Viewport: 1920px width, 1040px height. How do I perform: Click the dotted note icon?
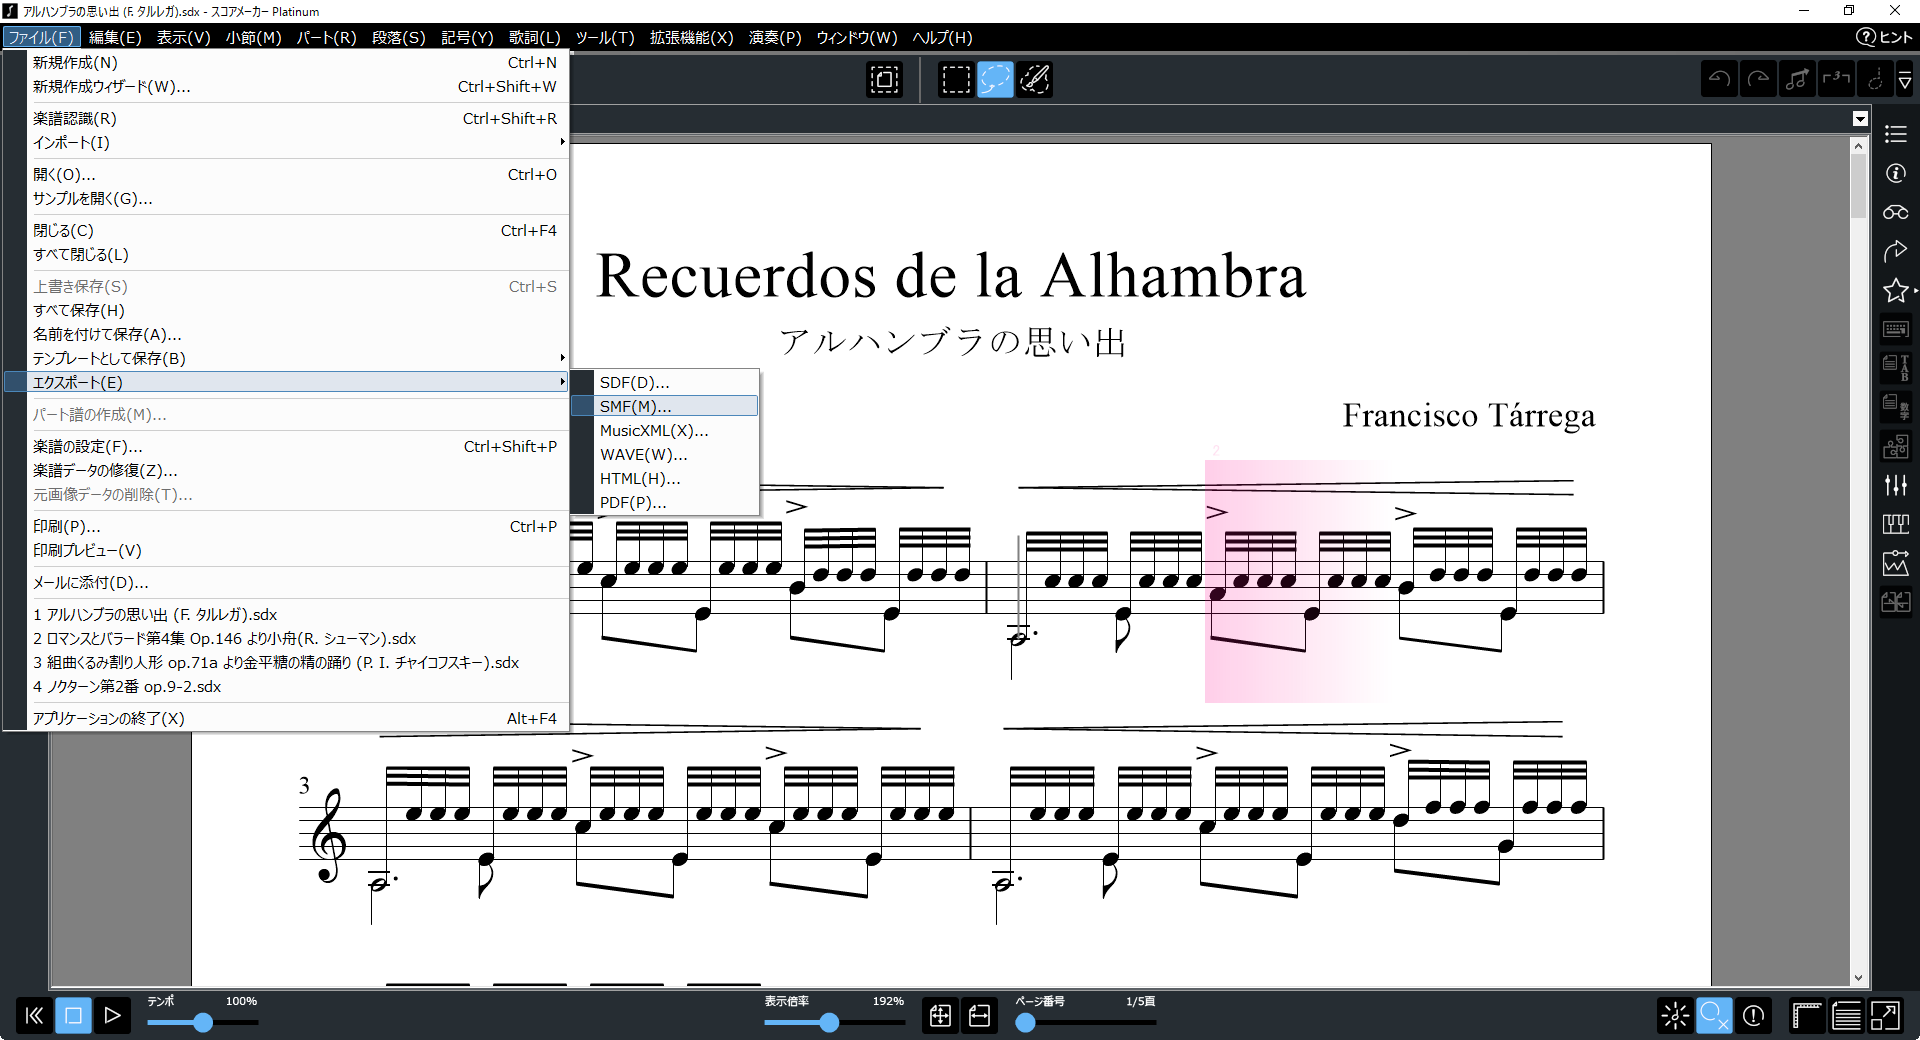[1875, 79]
